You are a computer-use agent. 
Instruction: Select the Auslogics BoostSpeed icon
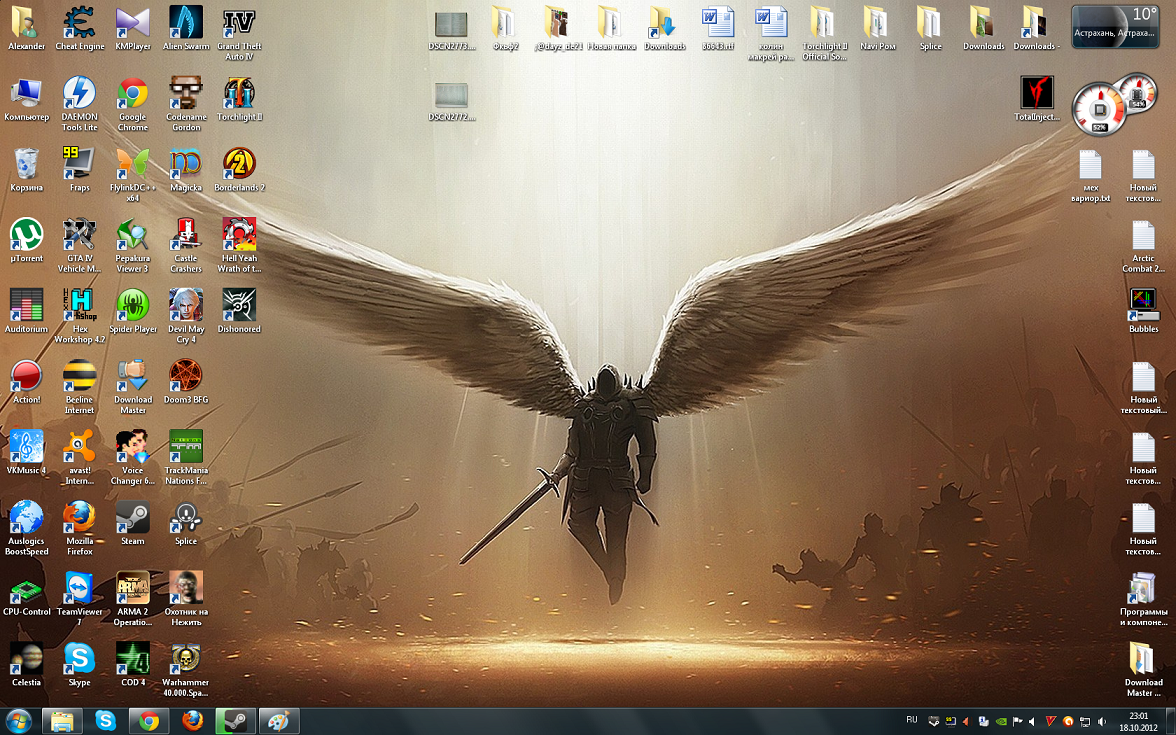(x=26, y=526)
